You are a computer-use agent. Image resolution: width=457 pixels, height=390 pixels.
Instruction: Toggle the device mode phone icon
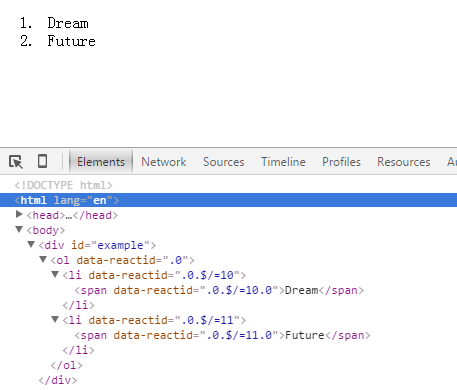(42, 161)
